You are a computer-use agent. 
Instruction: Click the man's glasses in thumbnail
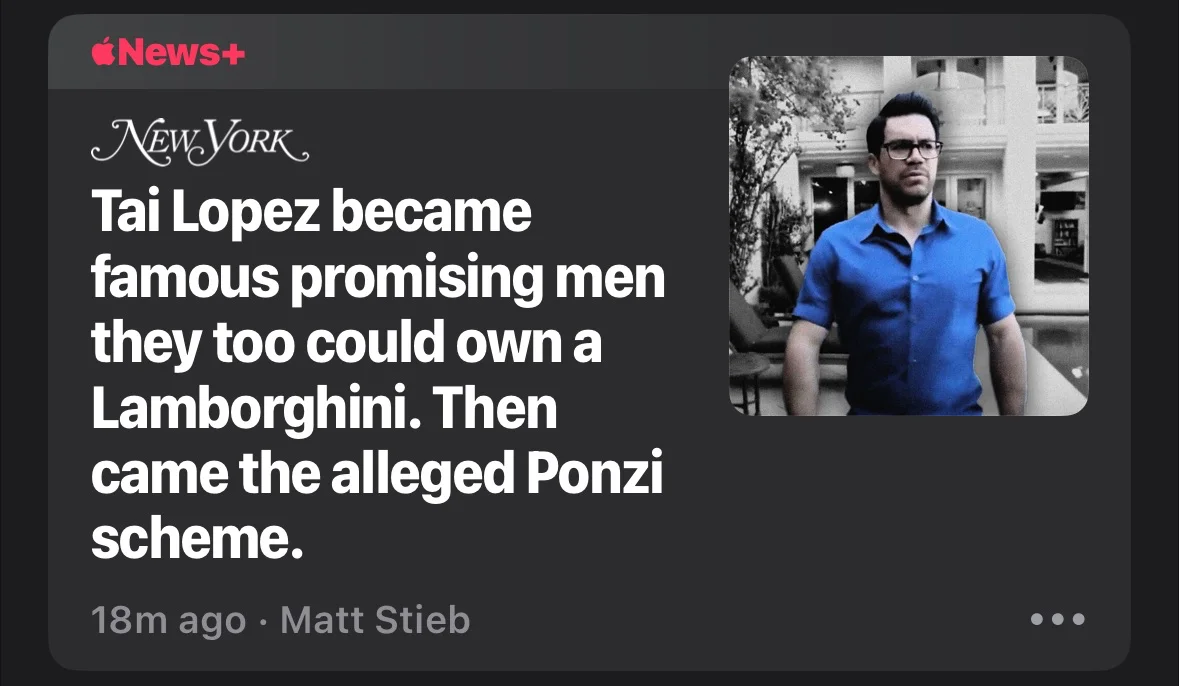(911, 150)
